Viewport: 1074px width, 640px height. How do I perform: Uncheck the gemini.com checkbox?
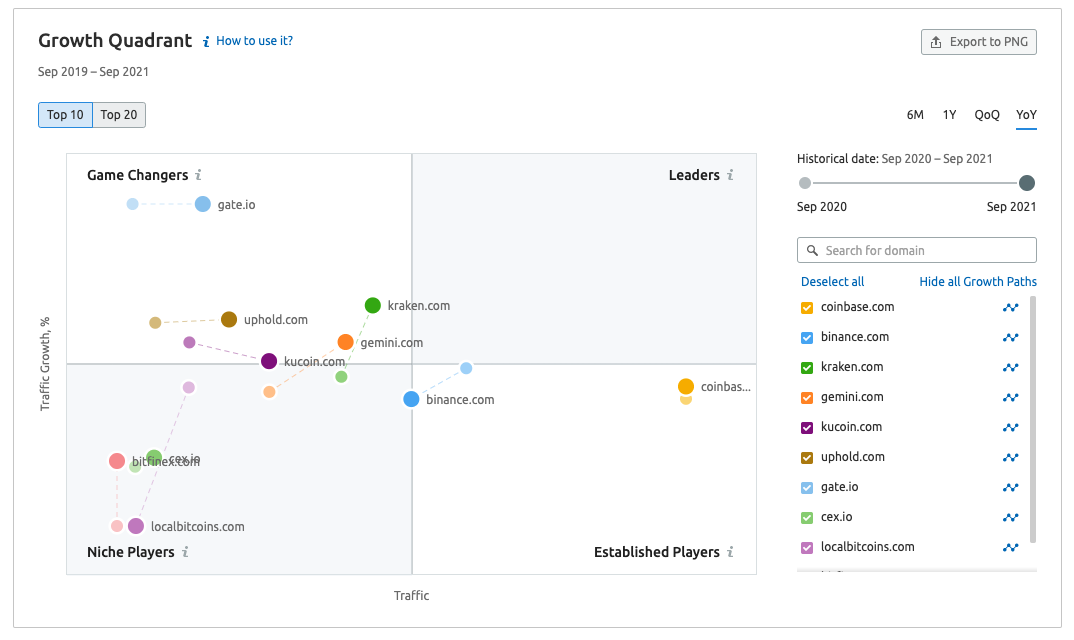[807, 398]
